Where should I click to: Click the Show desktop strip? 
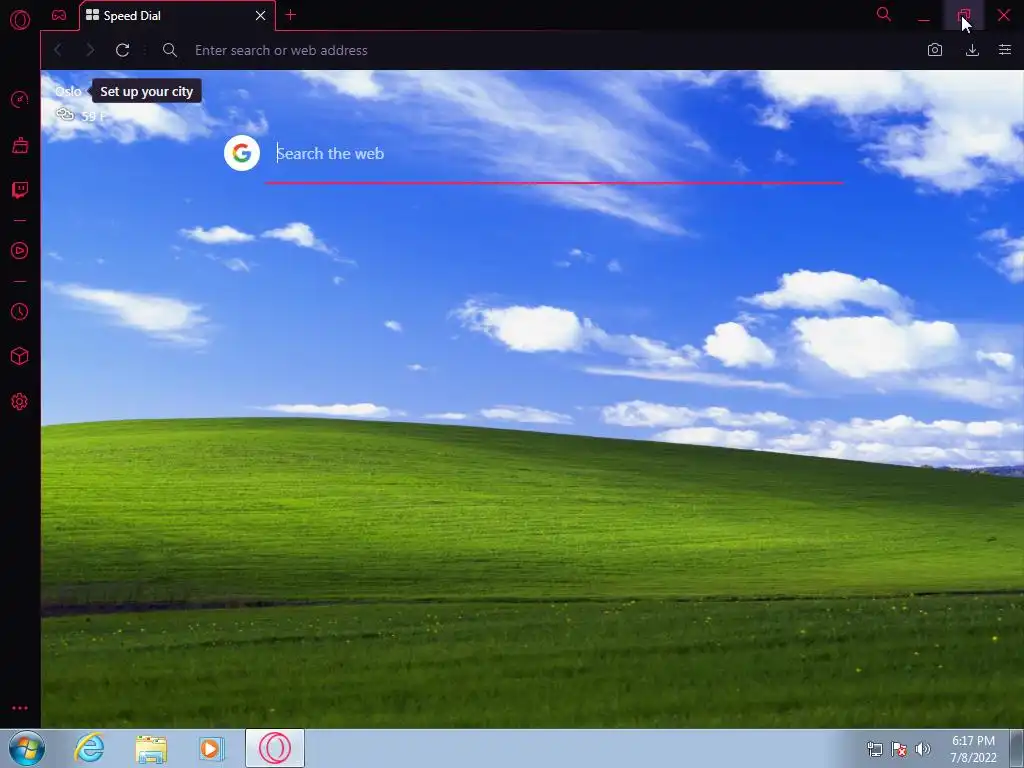pos(1017,748)
